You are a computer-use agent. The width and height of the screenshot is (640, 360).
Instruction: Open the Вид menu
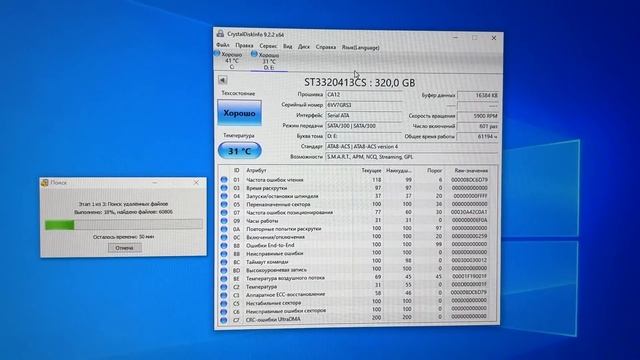[x=287, y=47]
